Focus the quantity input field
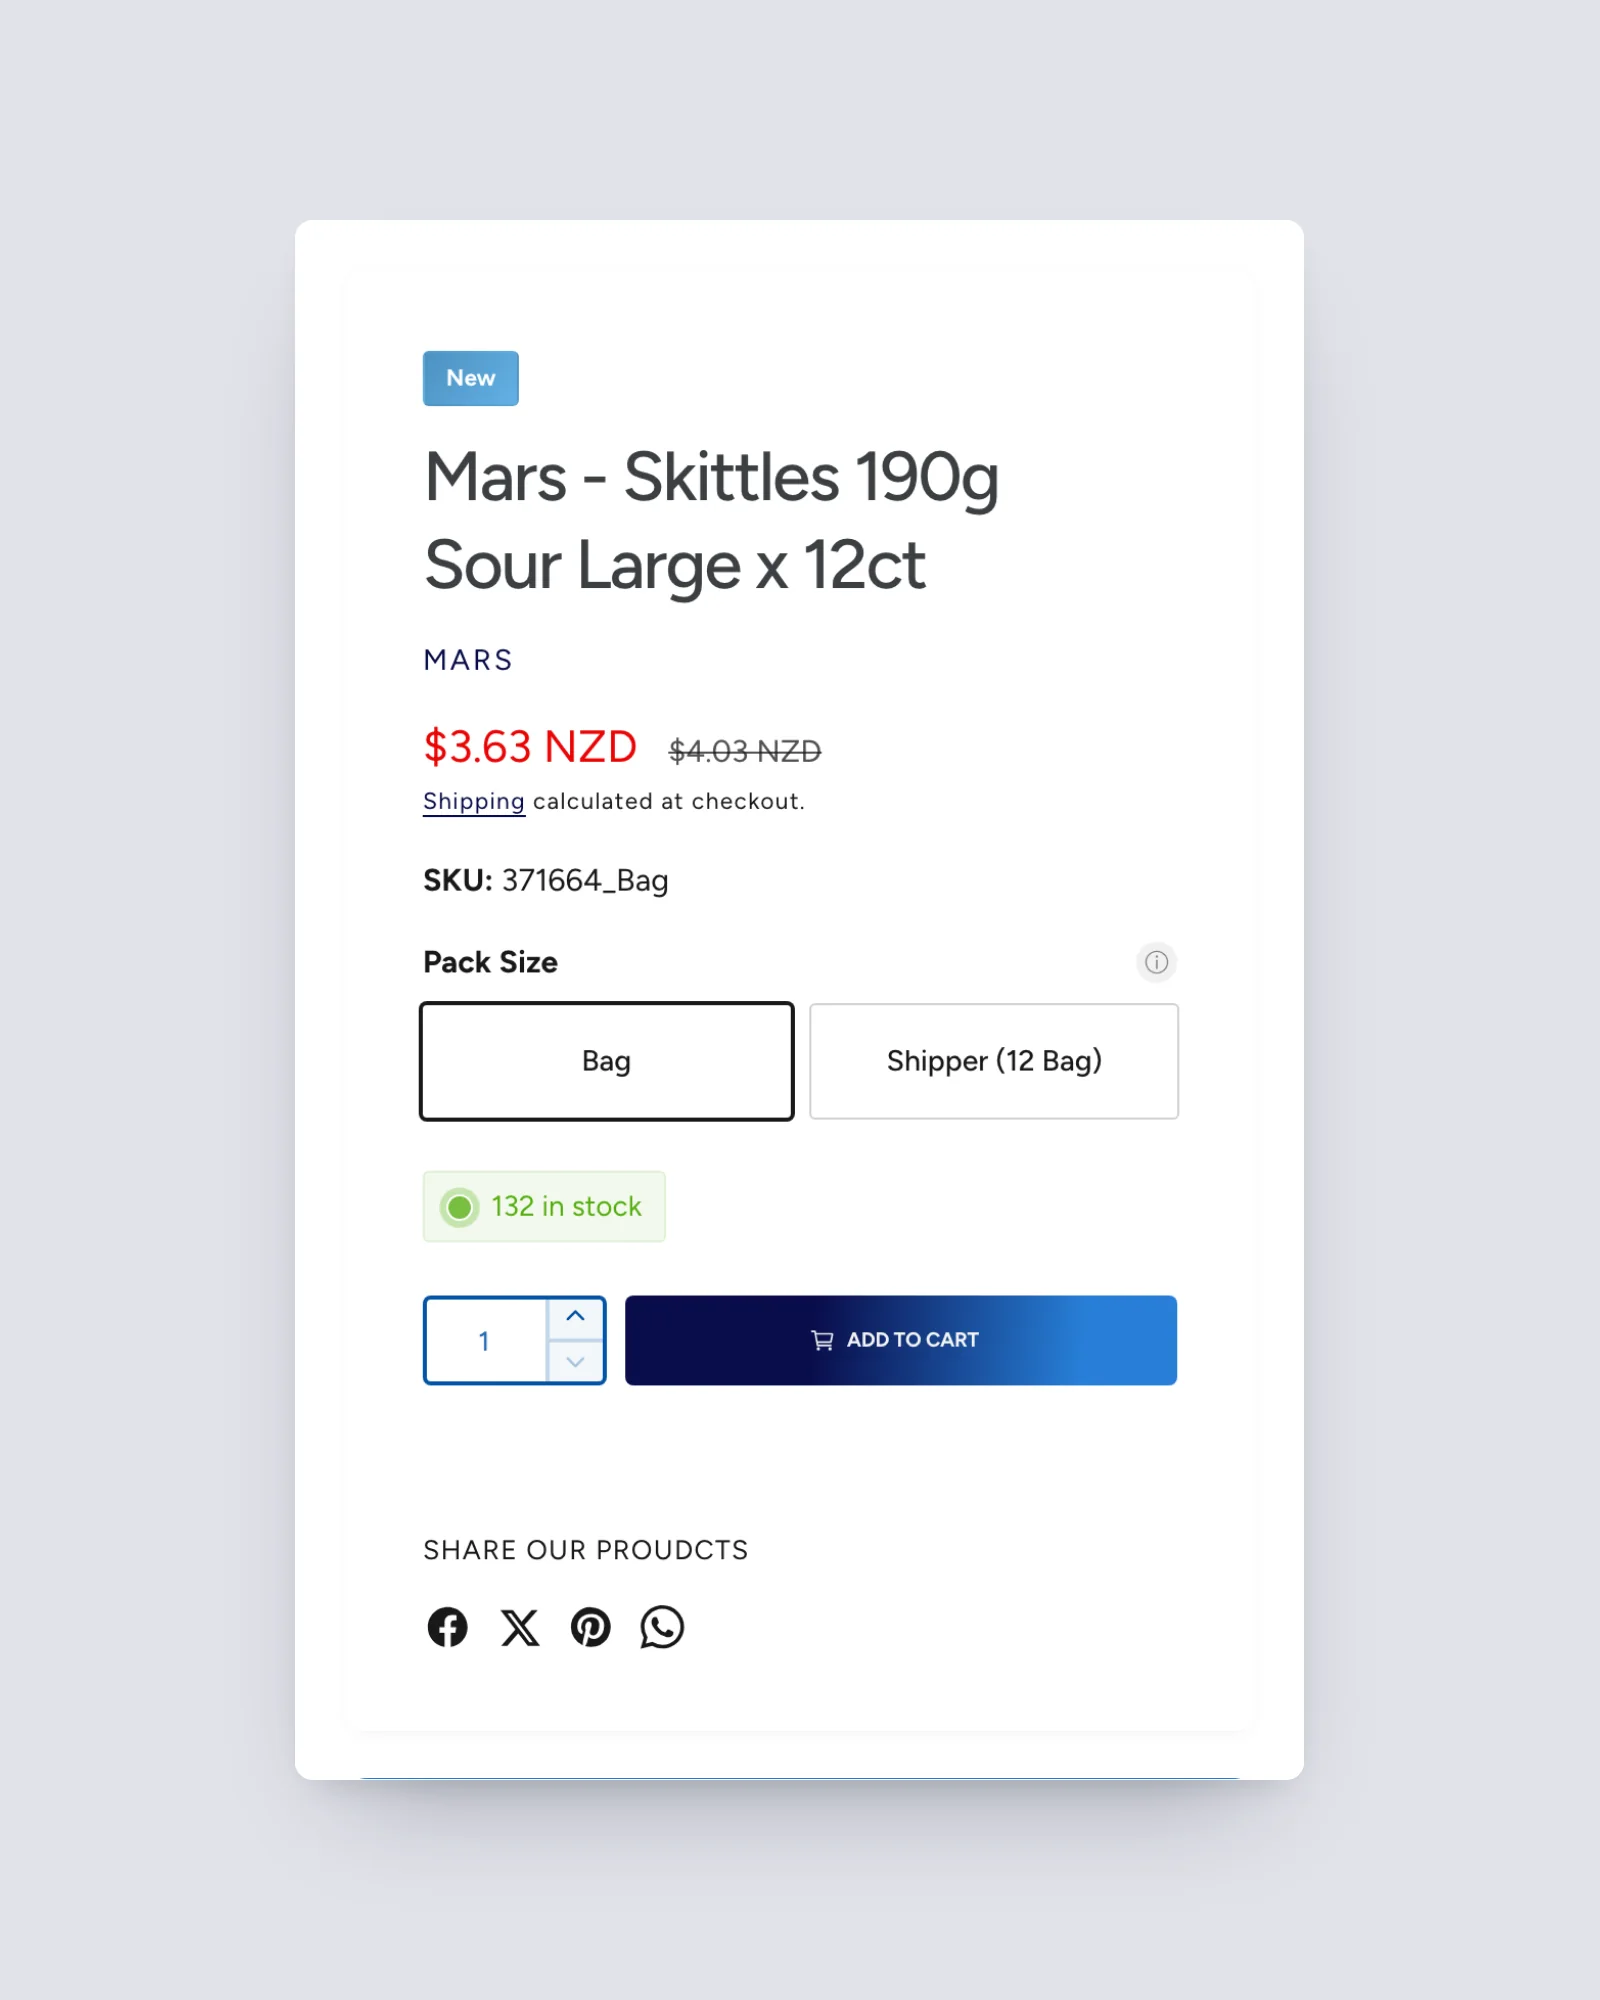Image resolution: width=1600 pixels, height=2000 pixels. pyautogui.click(x=486, y=1341)
